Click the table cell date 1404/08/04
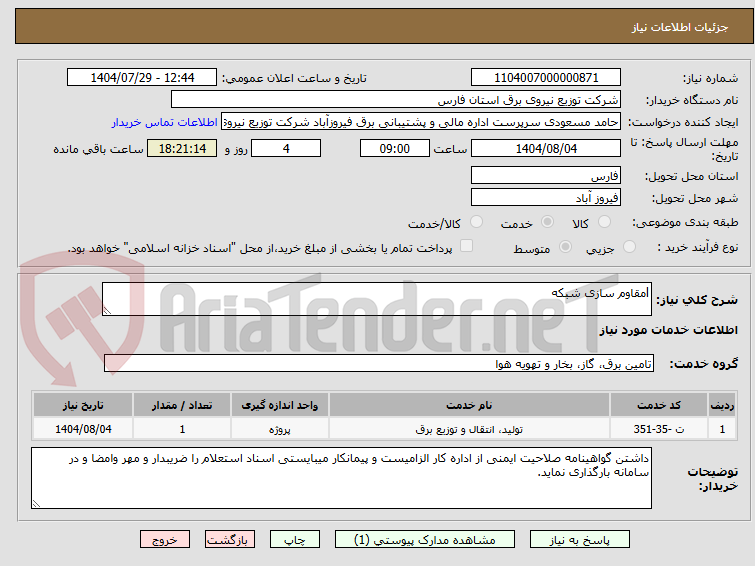The width and height of the screenshot is (755, 566). (83, 429)
